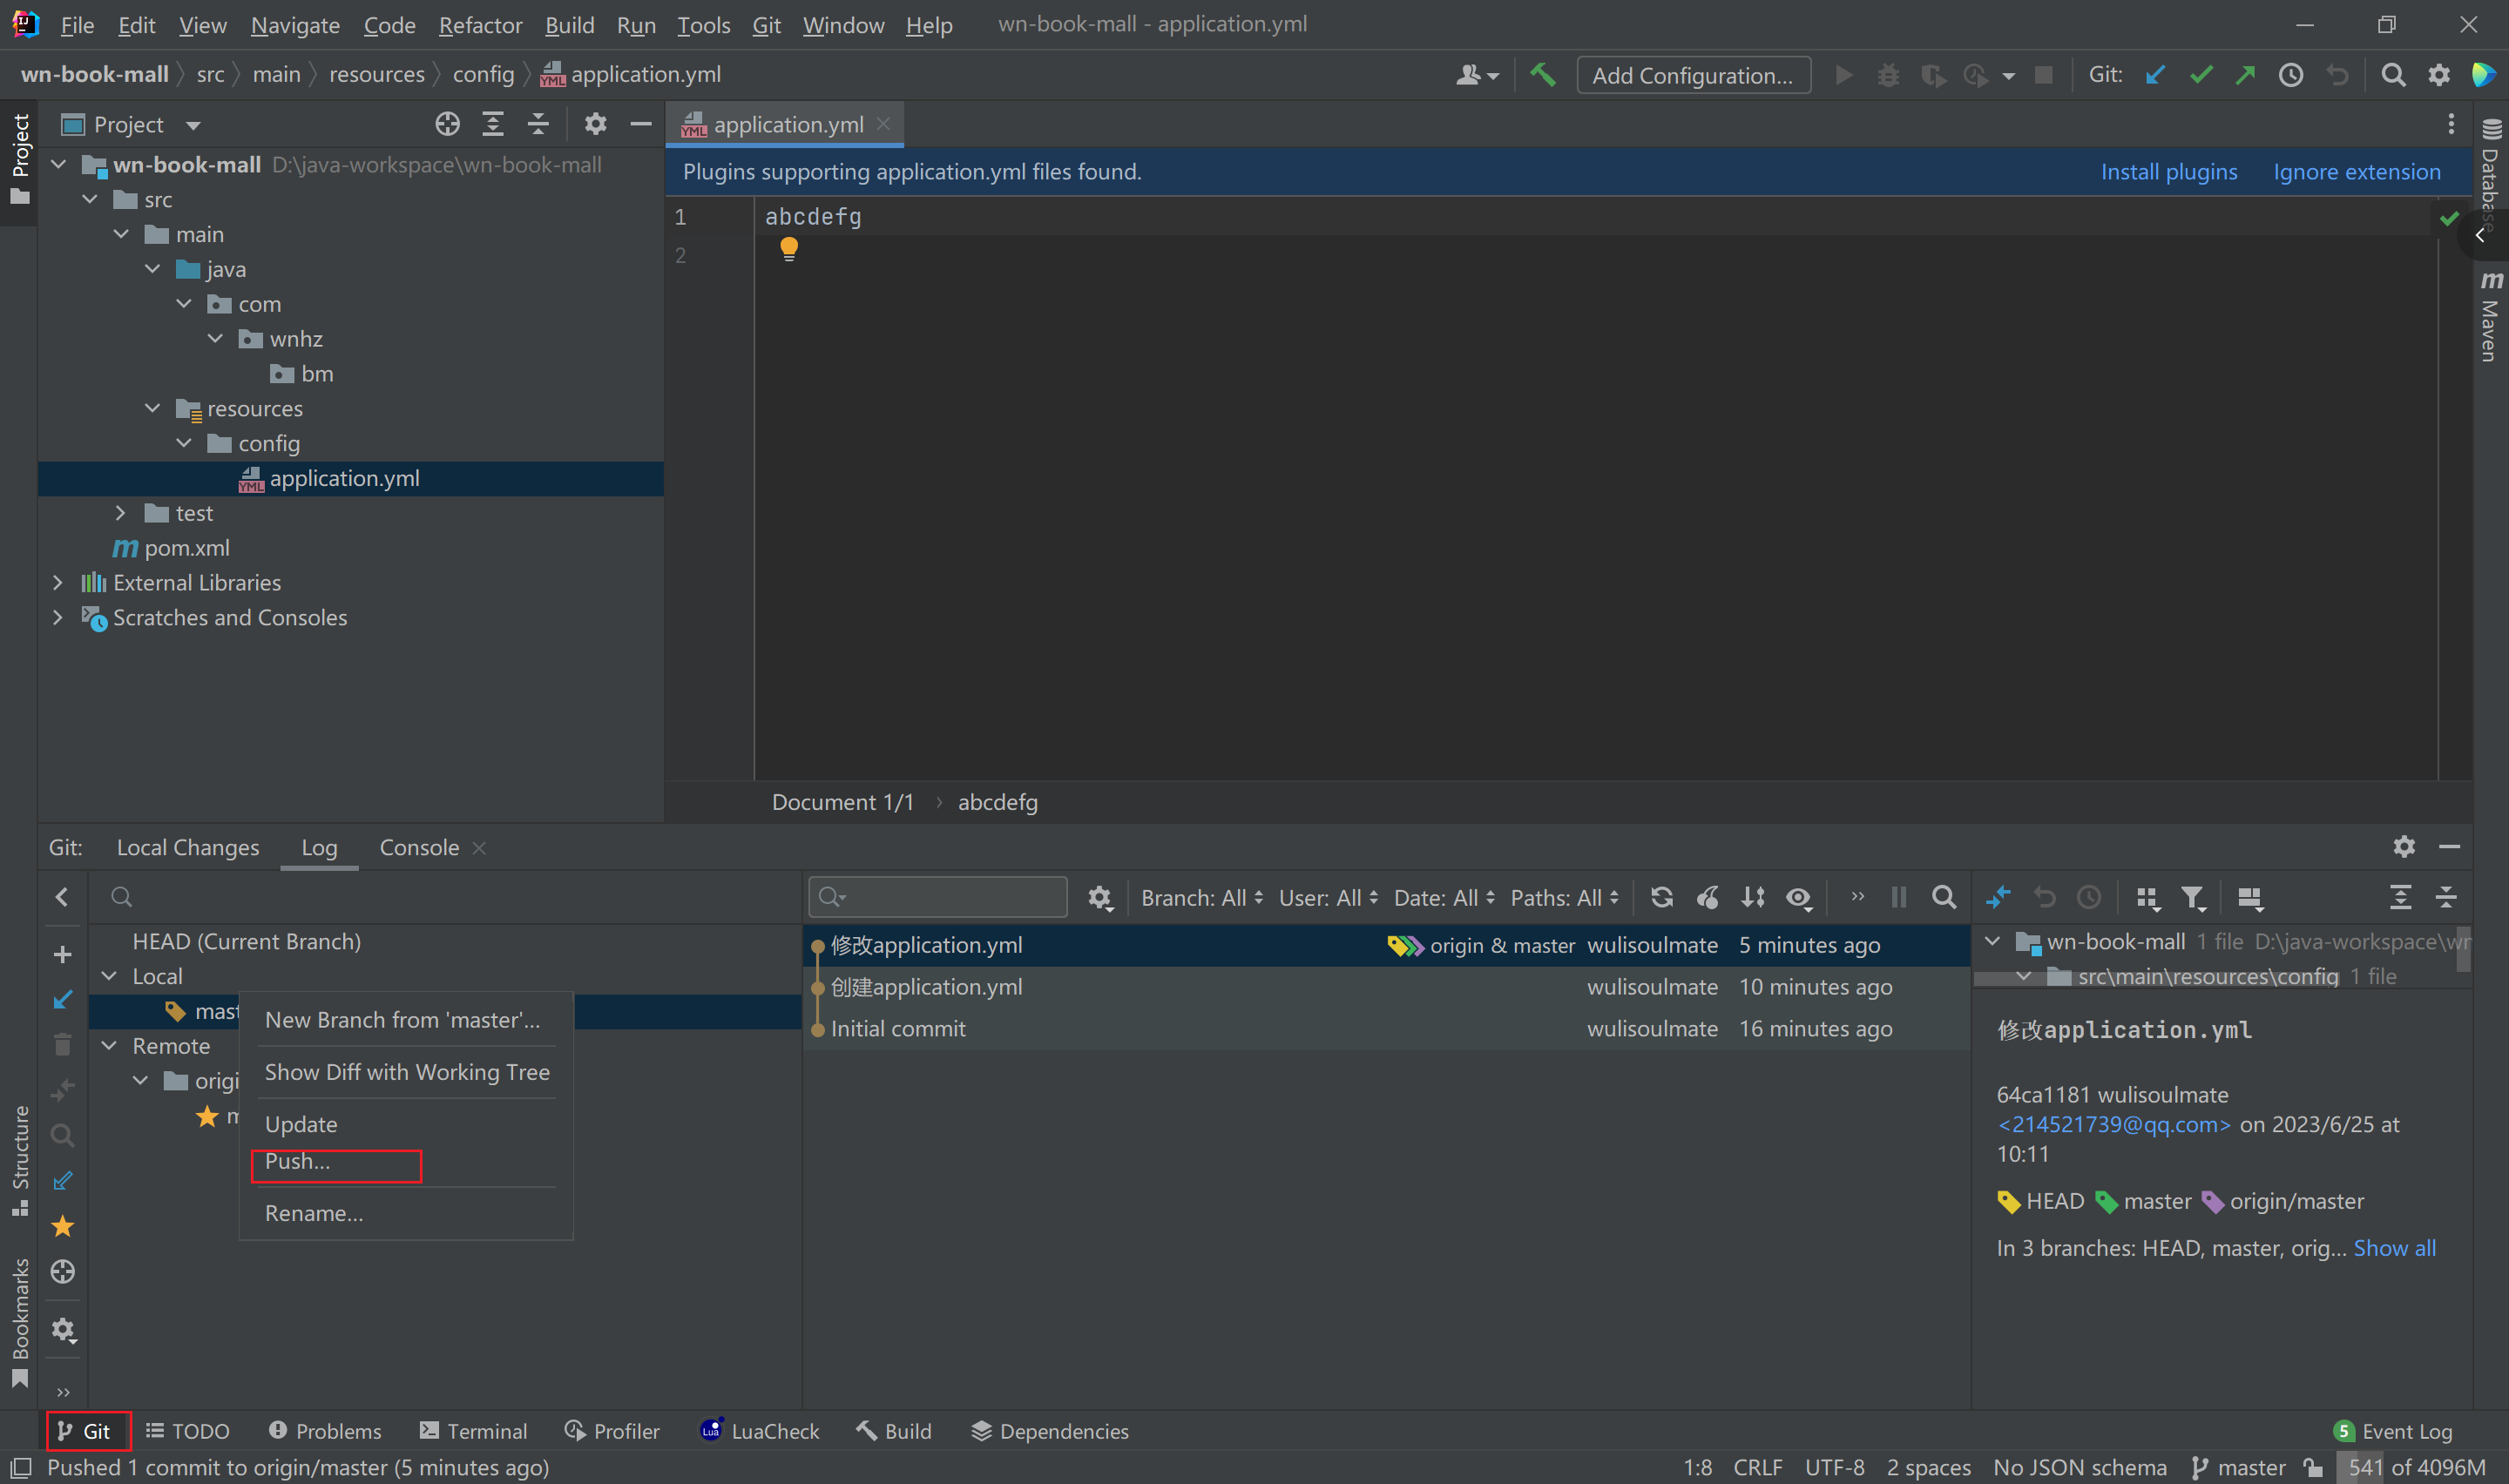Click Install plugins link
2509x1484 pixels.
point(2168,171)
